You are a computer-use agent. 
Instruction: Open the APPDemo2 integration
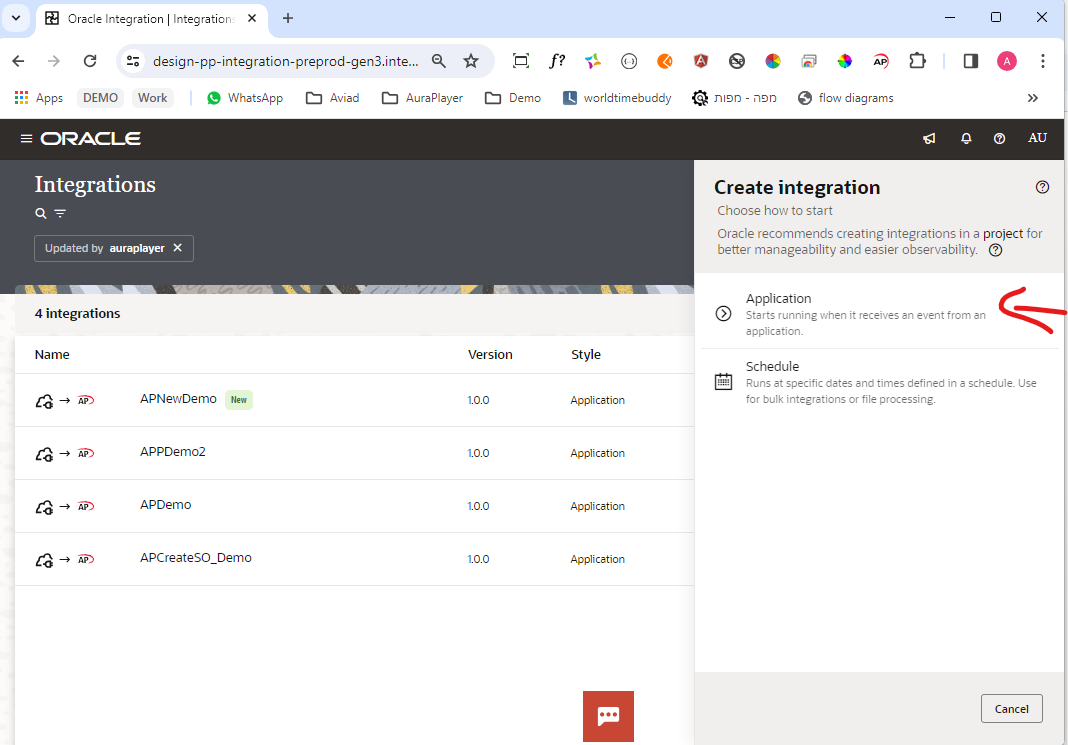coord(173,452)
